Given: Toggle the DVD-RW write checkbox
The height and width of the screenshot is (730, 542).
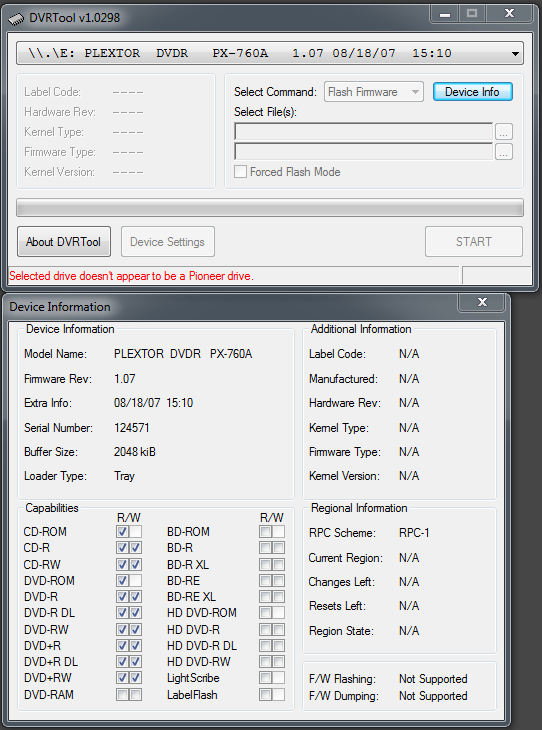Looking at the screenshot, I should (x=136, y=630).
